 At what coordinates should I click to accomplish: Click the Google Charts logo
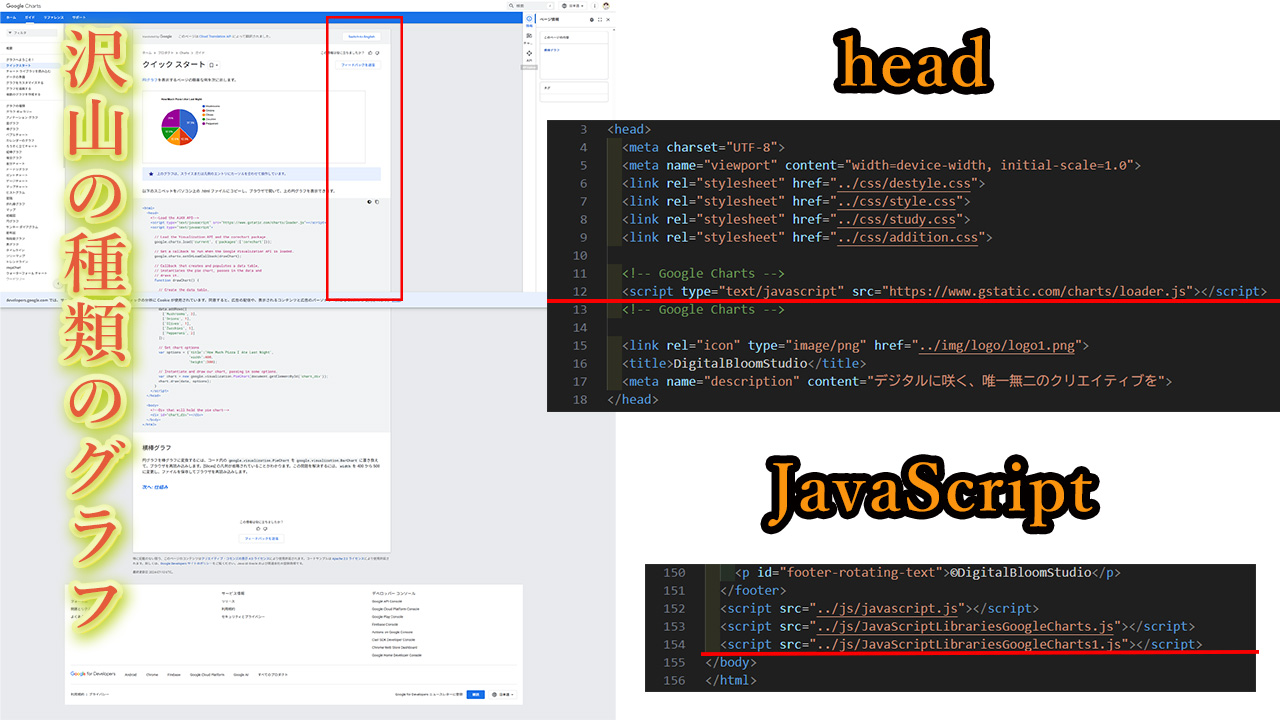(22, 6)
